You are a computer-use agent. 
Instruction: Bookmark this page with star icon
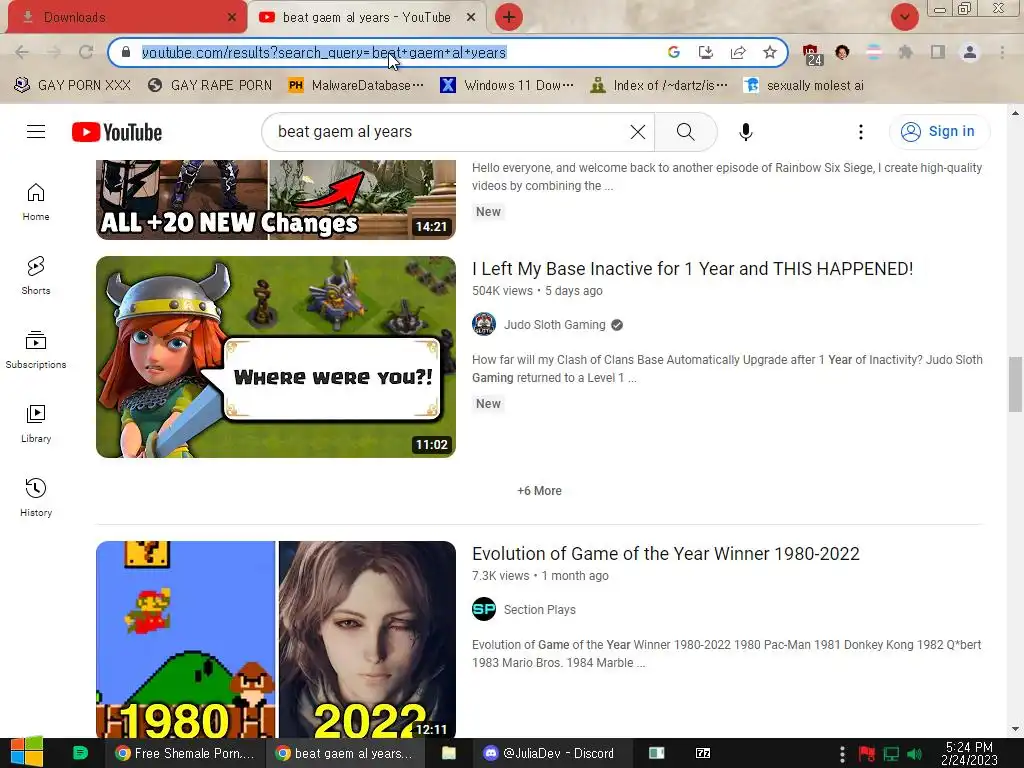(x=770, y=52)
